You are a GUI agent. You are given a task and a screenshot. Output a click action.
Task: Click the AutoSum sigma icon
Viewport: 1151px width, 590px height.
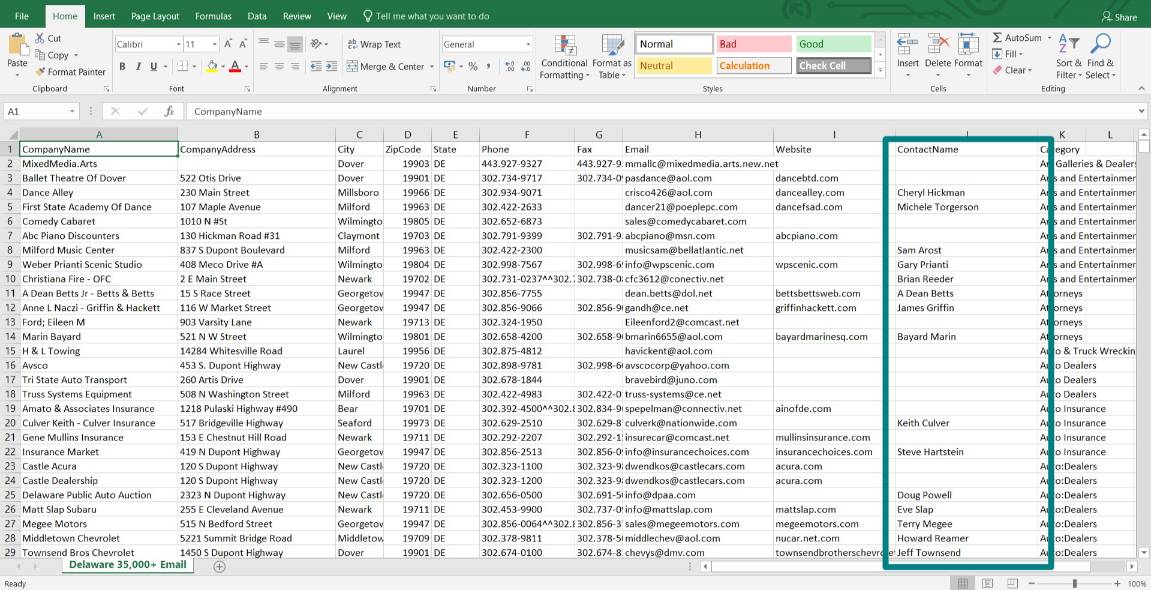coord(998,38)
